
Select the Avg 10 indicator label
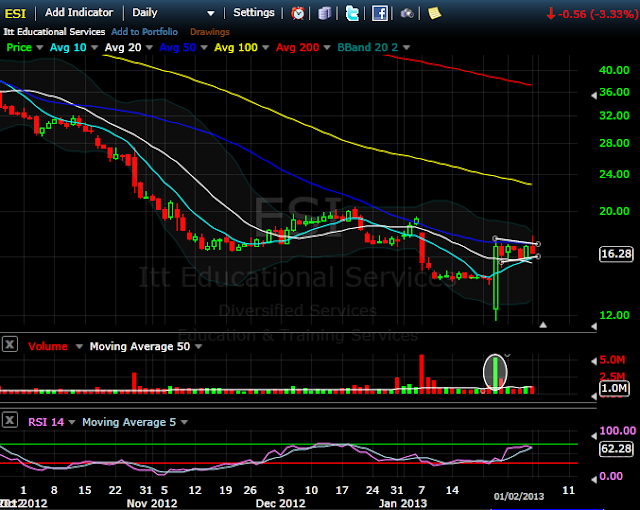pos(68,47)
